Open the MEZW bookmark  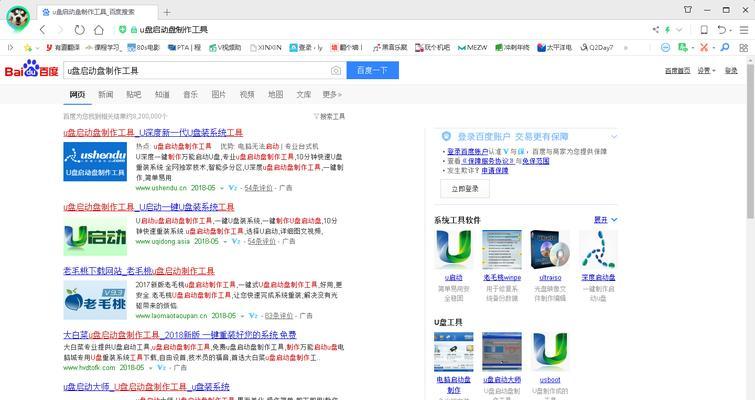(472, 48)
